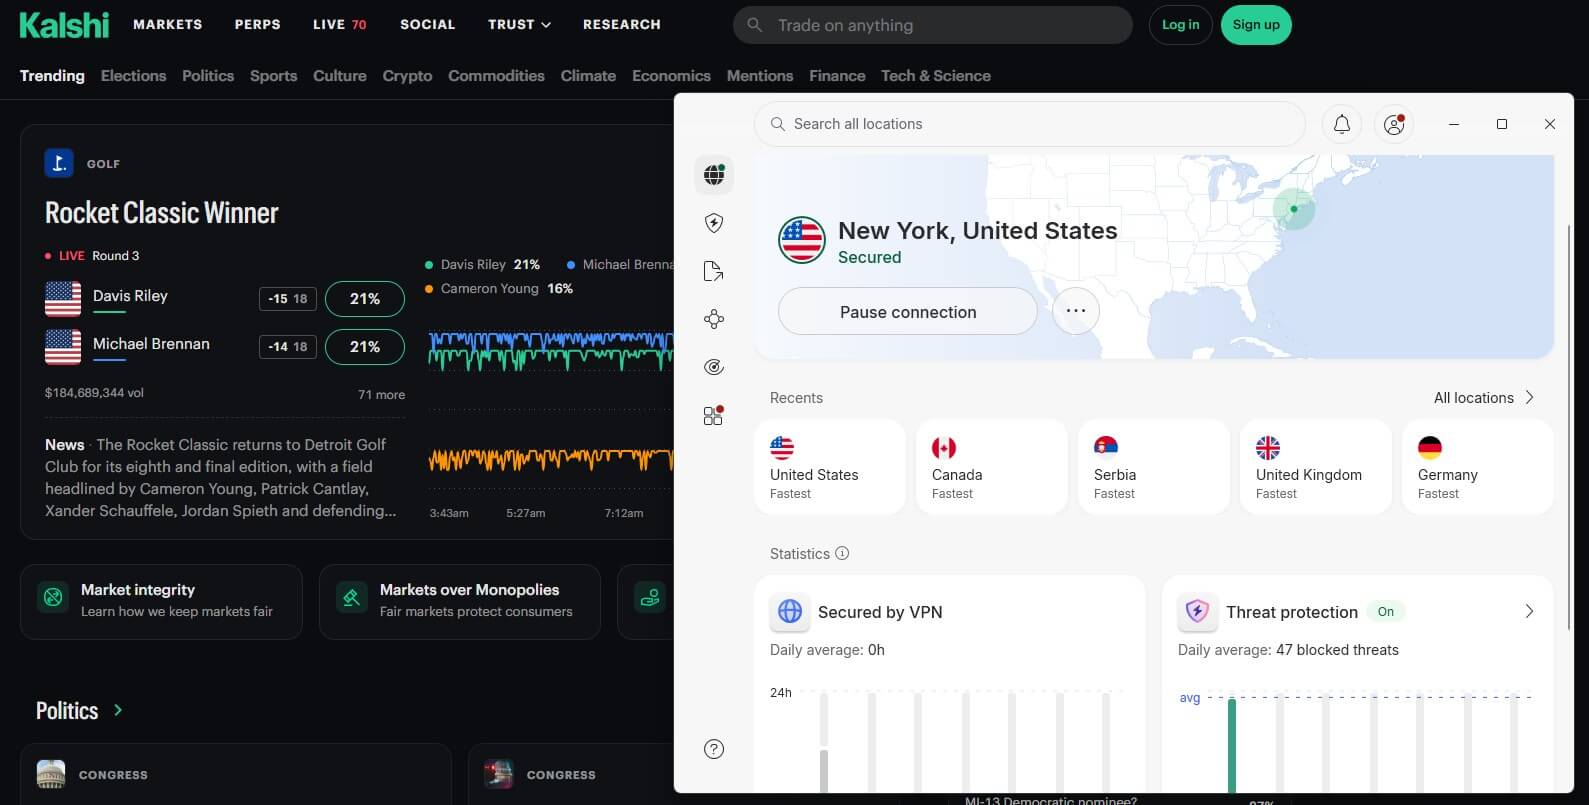
Task: Focus the Search all locations field
Action: coord(1029,124)
